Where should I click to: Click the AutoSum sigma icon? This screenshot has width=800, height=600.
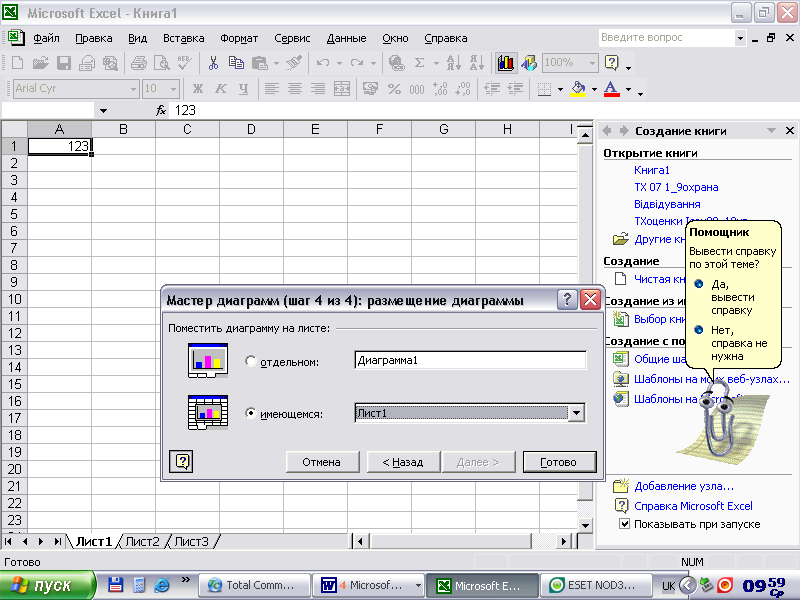coord(419,63)
